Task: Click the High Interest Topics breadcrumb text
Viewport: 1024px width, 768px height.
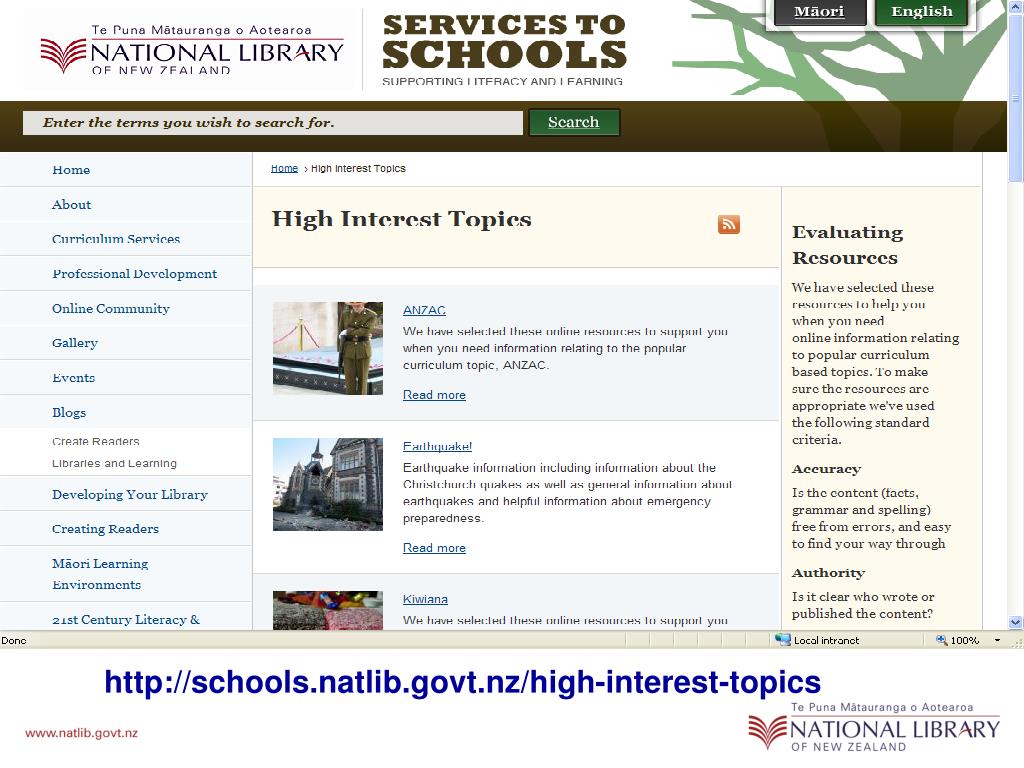Action: tap(358, 168)
